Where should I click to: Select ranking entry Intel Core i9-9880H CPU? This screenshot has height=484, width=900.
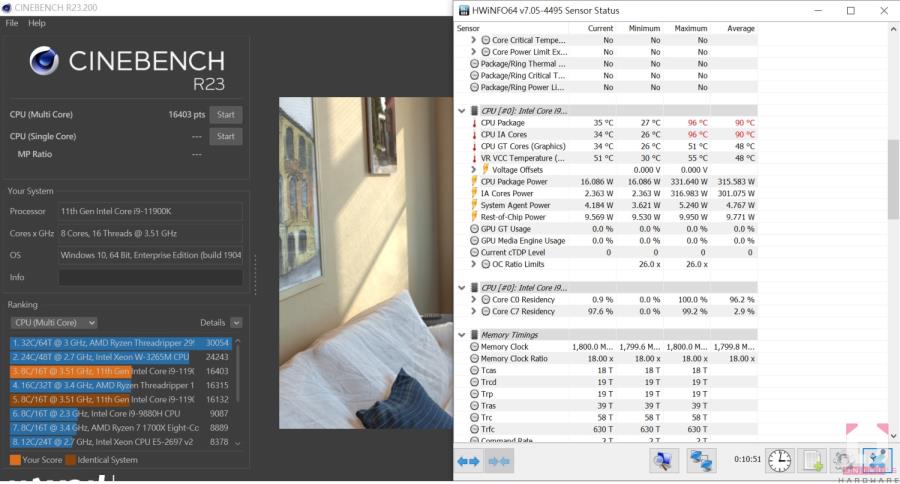tap(121, 413)
